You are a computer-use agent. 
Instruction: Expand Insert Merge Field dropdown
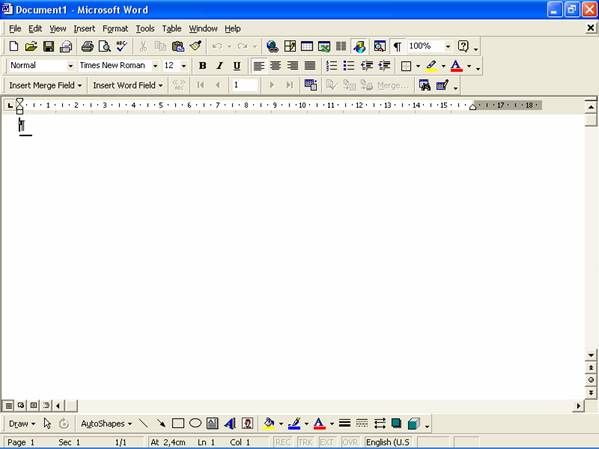pos(45,85)
